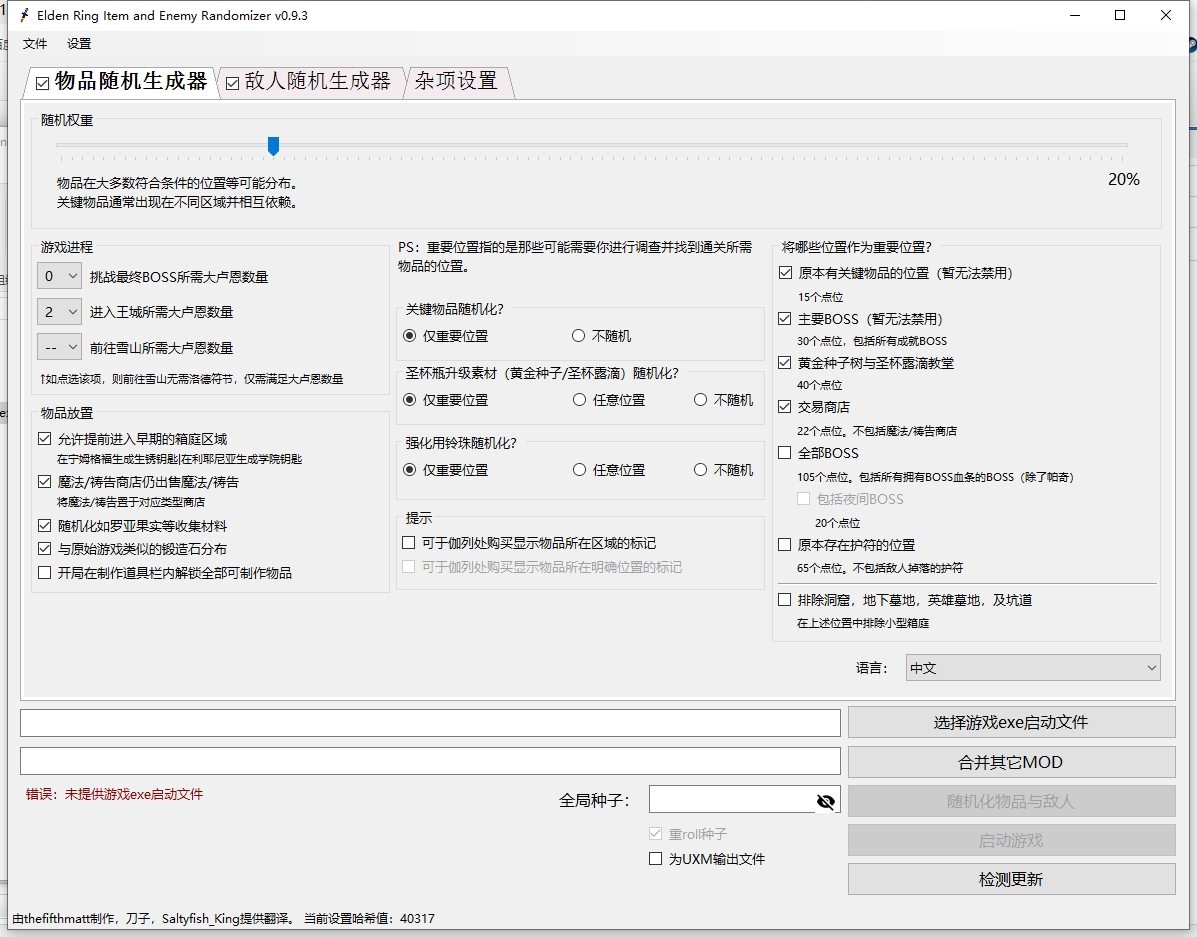1197x937 pixels.
Task: Uncheck the 物品随机生成器 tab checkbox
Action: click(x=43, y=83)
